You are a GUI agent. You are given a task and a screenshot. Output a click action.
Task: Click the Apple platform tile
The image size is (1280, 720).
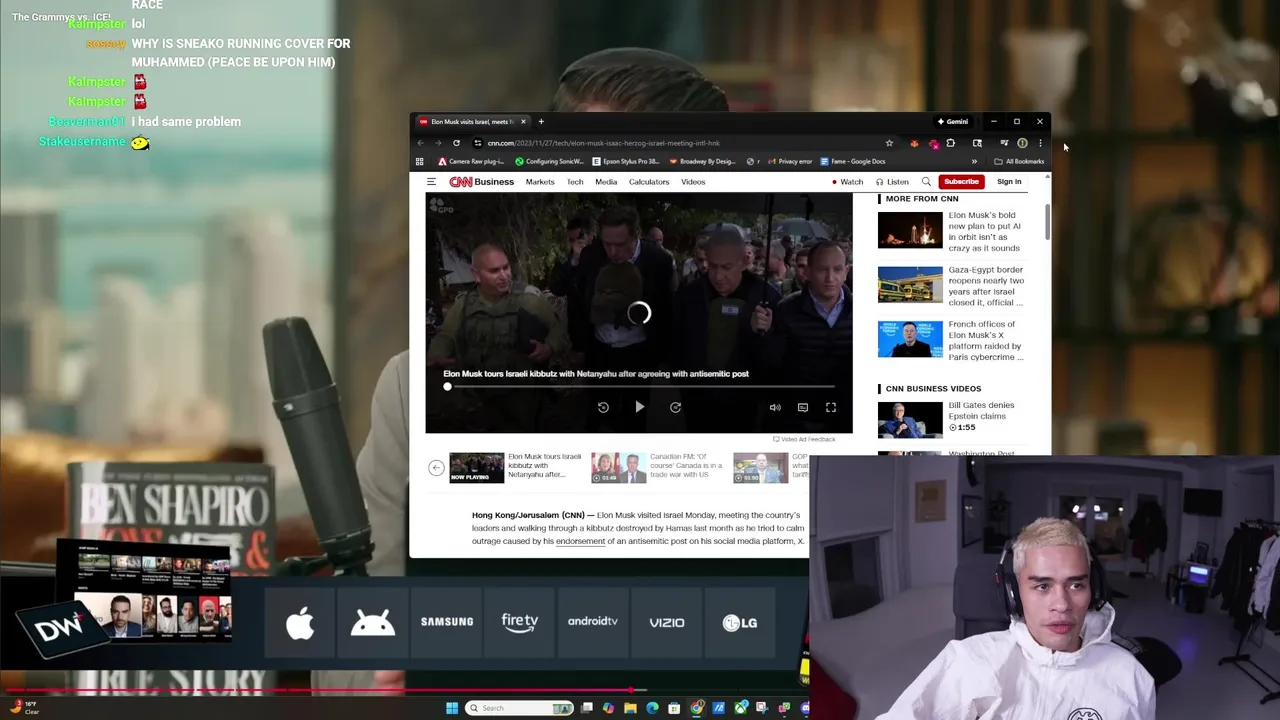point(300,622)
